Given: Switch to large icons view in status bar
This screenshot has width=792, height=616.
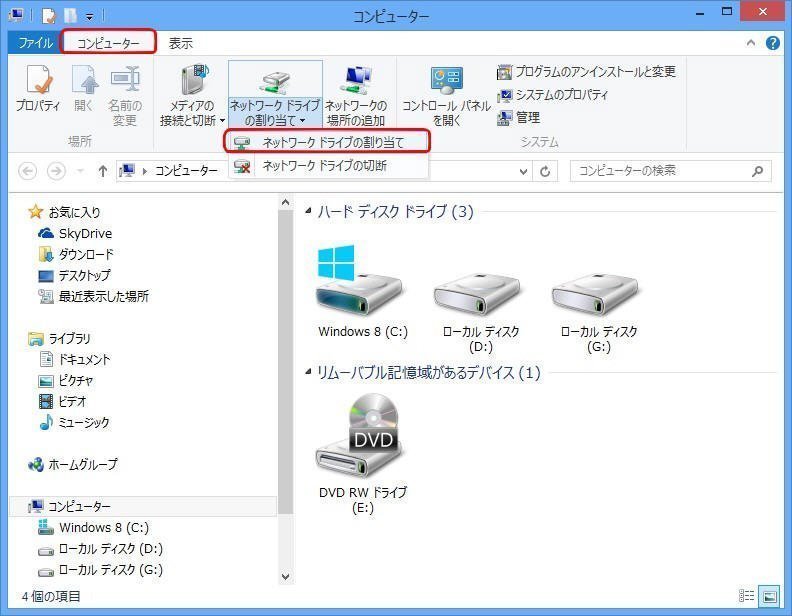Looking at the screenshot, I should coord(770,596).
